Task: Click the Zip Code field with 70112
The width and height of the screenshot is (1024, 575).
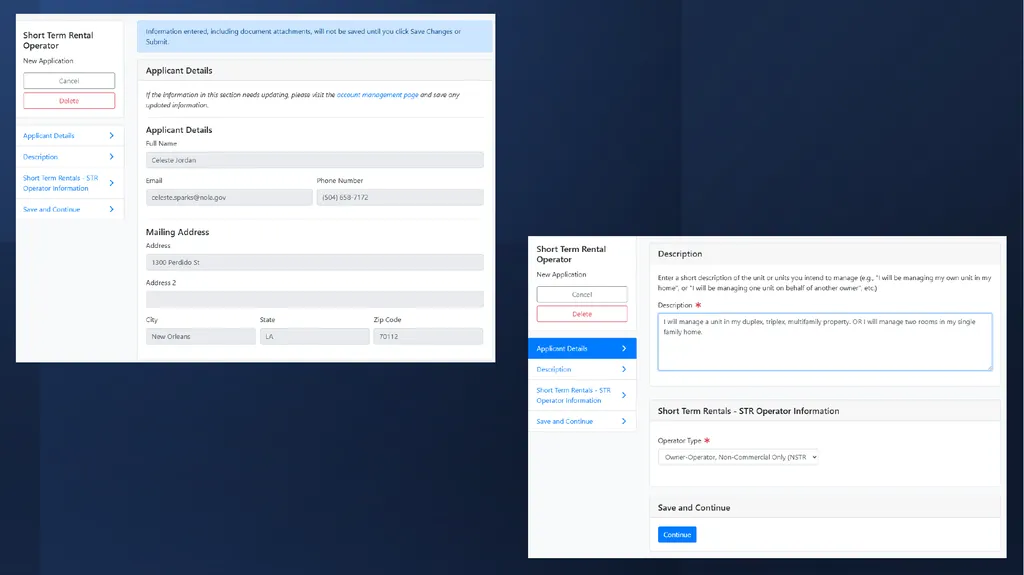Action: (428, 337)
